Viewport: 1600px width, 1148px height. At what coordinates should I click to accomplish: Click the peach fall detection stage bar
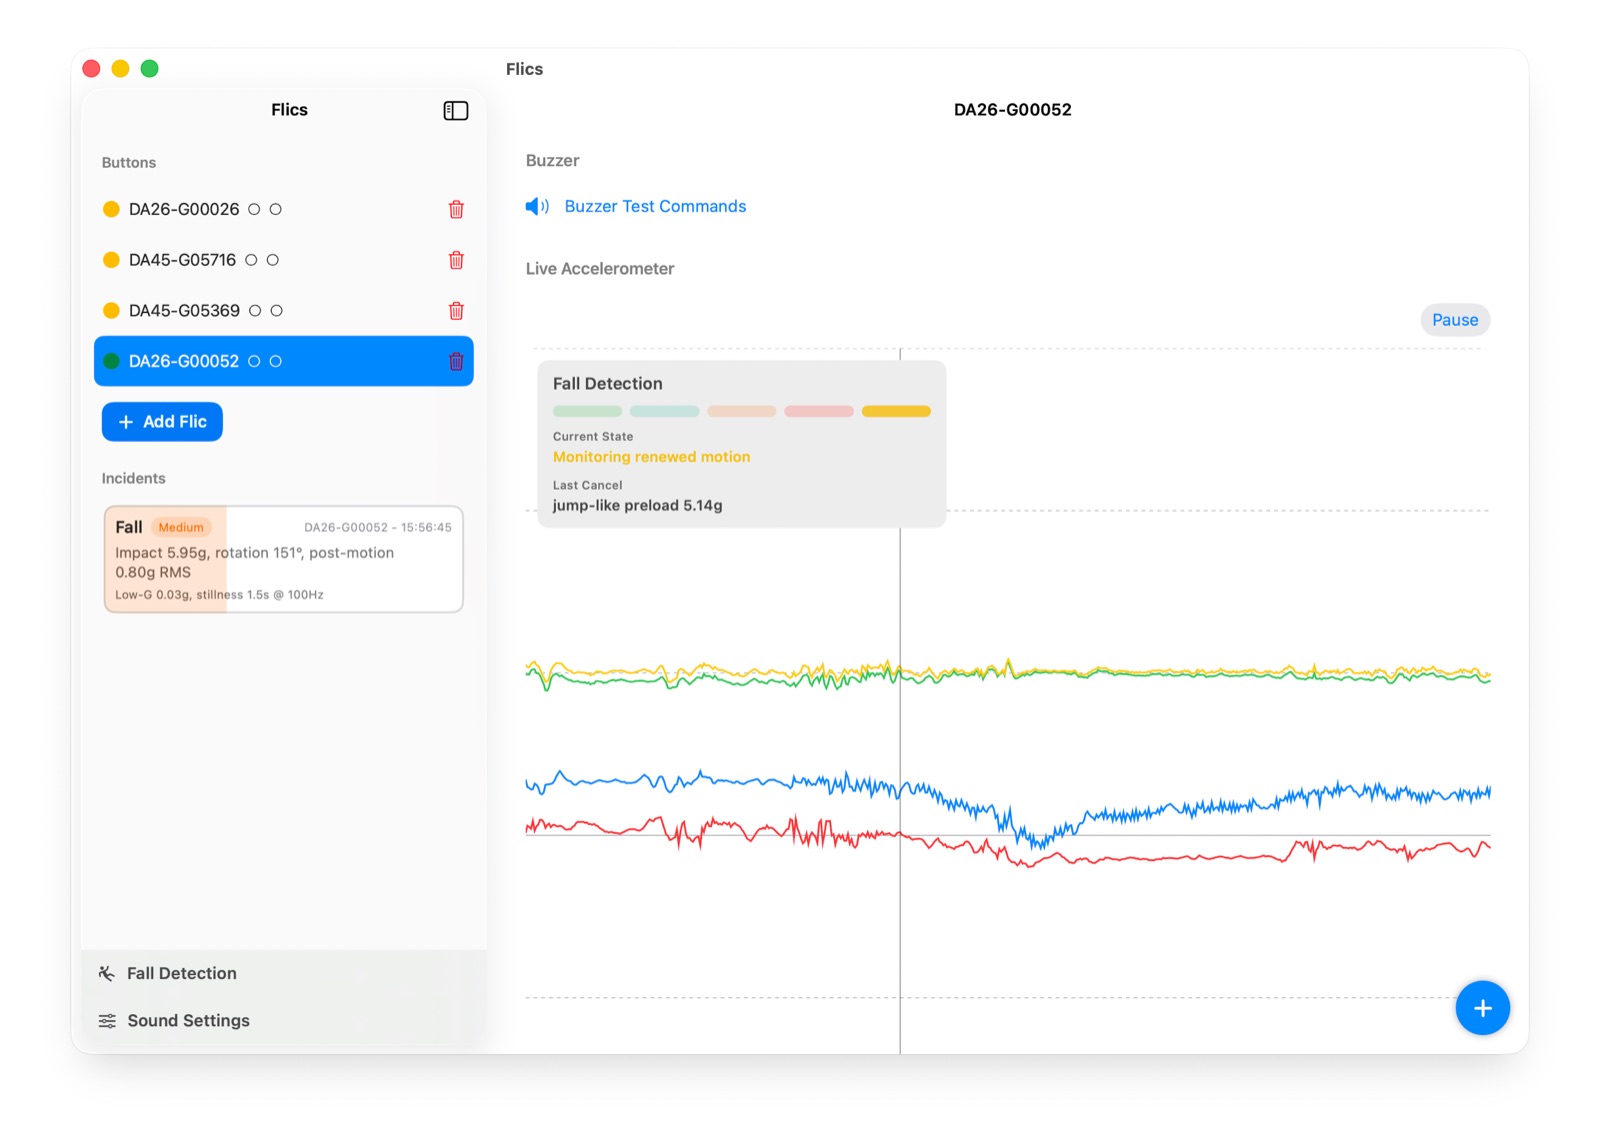pyautogui.click(x=742, y=411)
